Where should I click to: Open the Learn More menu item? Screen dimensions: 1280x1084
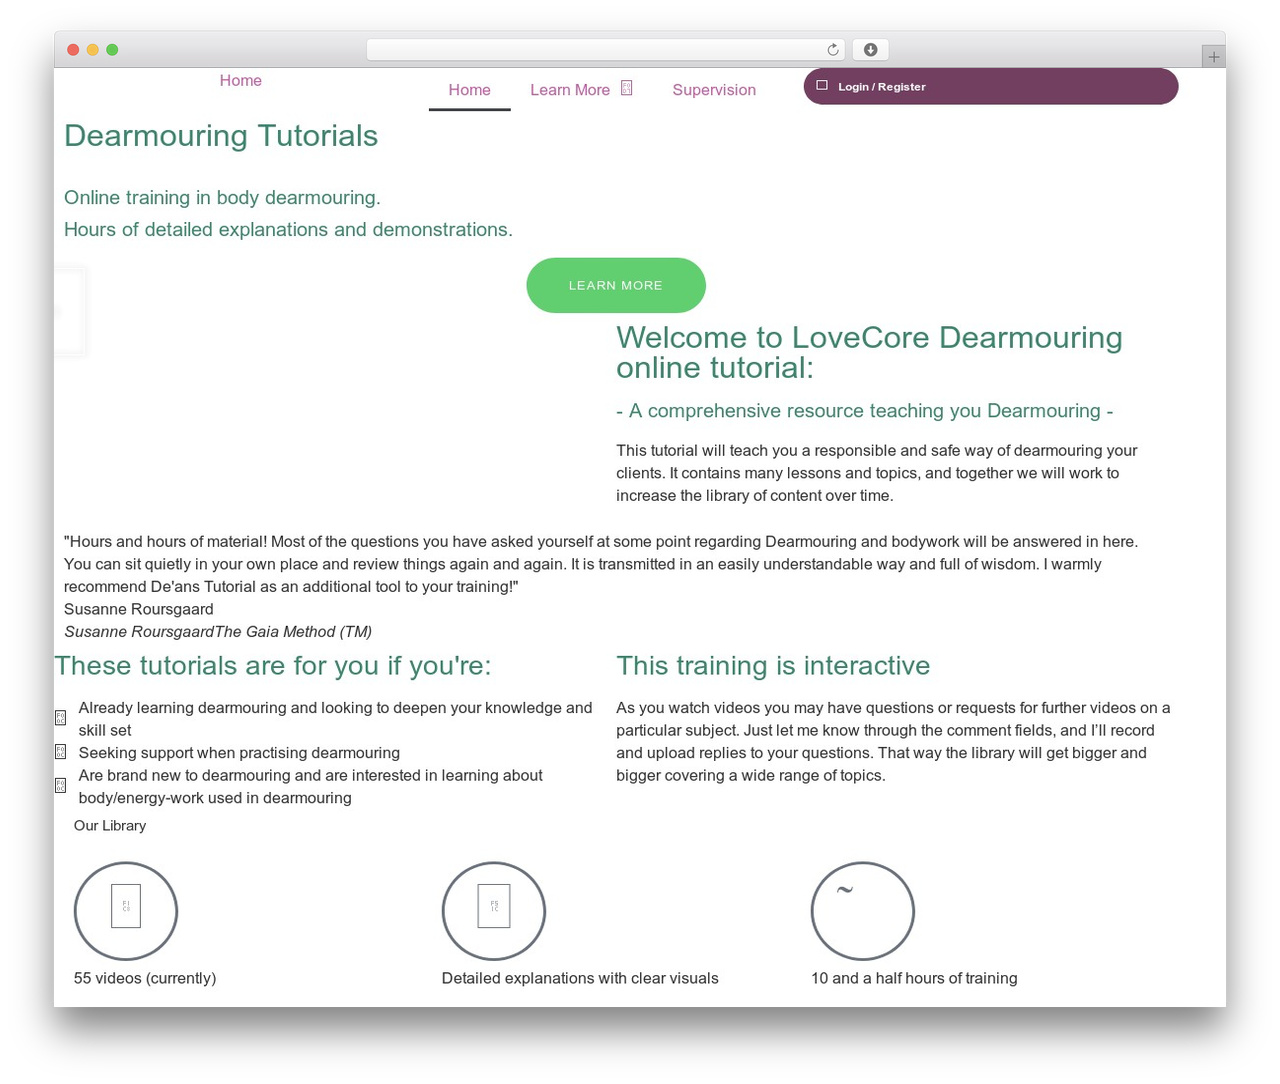[x=570, y=90]
